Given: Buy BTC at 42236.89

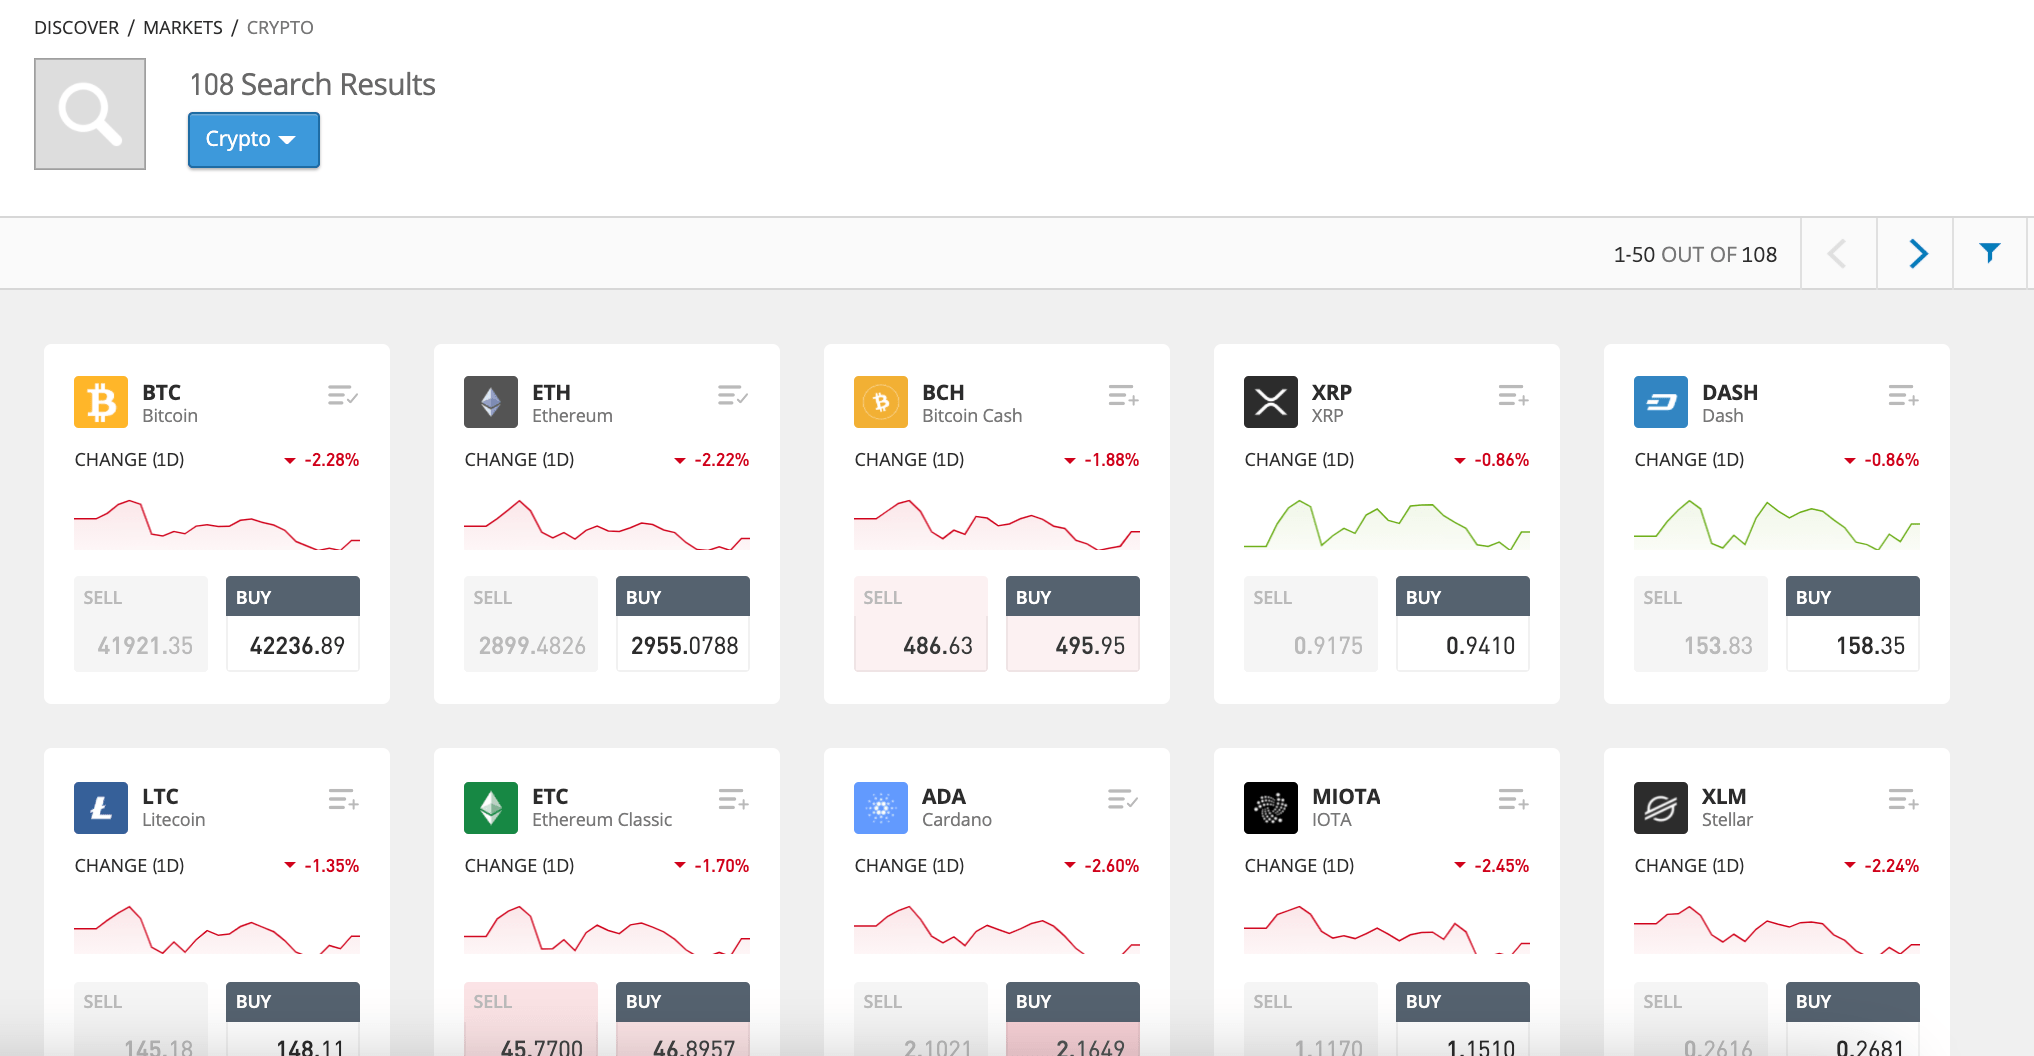Looking at the screenshot, I should tap(293, 624).
